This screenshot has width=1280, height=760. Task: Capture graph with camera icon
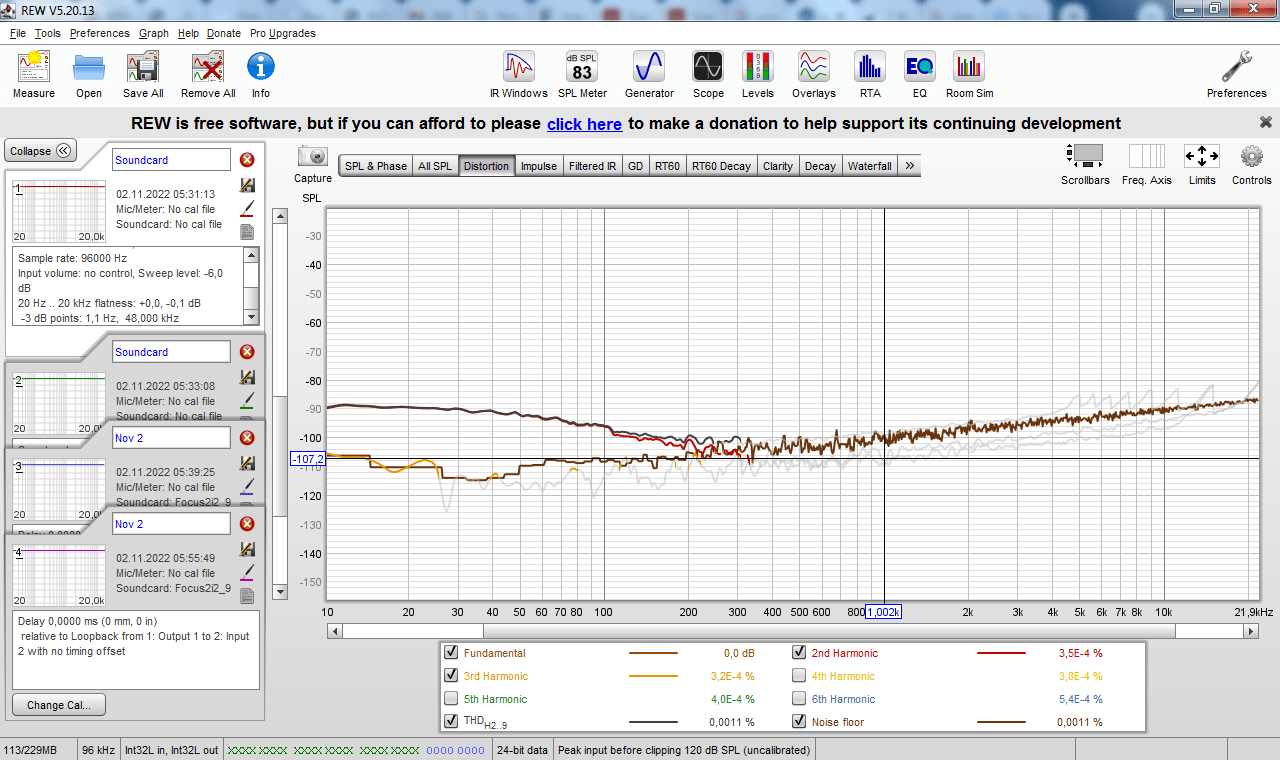313,157
